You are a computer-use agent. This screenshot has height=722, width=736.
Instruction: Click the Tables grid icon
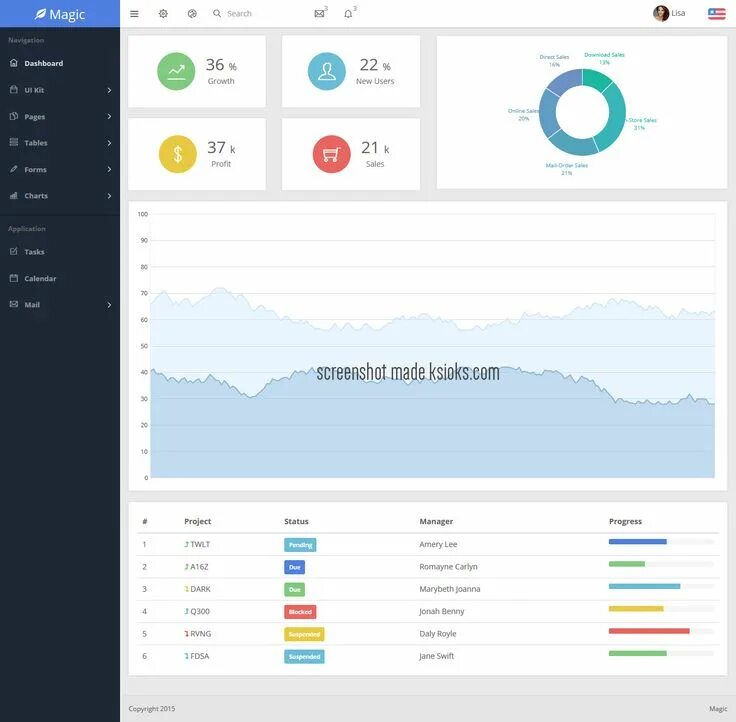pos(14,142)
